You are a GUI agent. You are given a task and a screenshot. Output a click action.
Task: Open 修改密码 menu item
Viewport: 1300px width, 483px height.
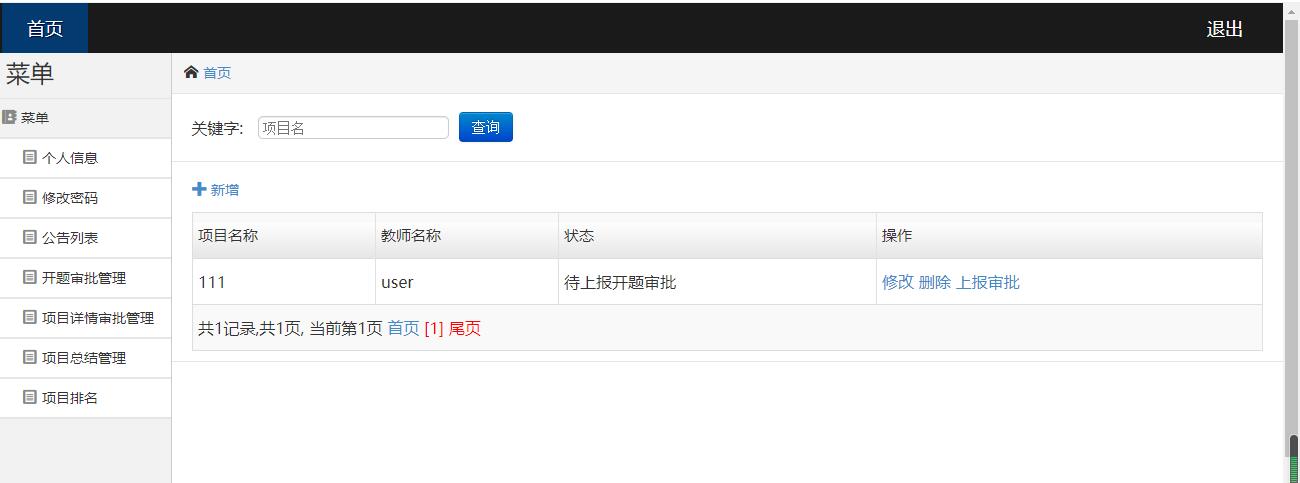click(x=86, y=198)
